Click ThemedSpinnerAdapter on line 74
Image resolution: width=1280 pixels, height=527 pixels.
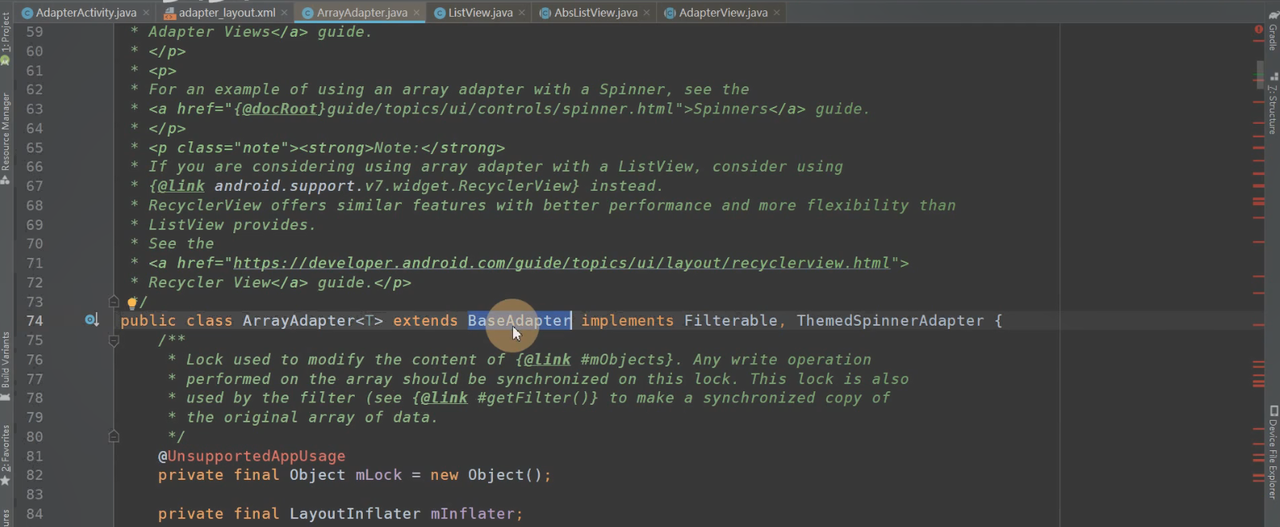(891, 321)
